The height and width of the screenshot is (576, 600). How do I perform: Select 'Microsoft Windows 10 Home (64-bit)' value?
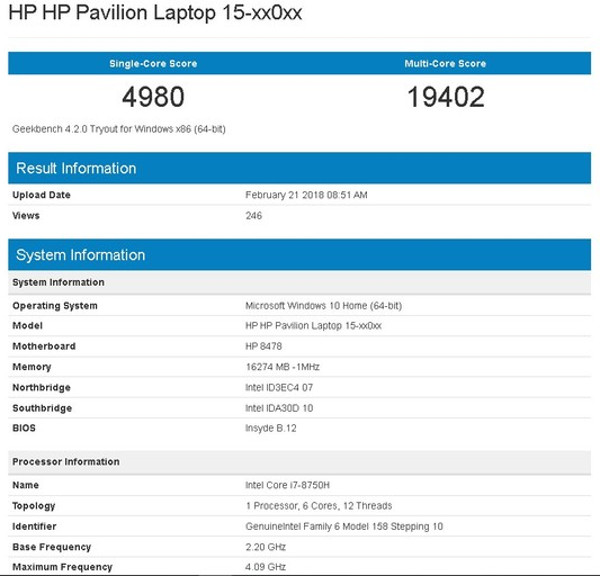pos(324,306)
